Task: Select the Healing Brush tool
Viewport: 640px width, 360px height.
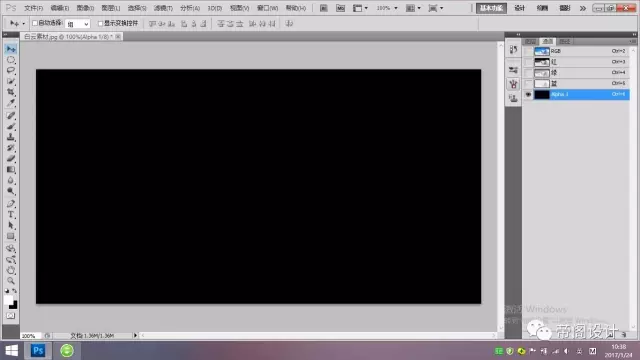Action: tap(11, 116)
